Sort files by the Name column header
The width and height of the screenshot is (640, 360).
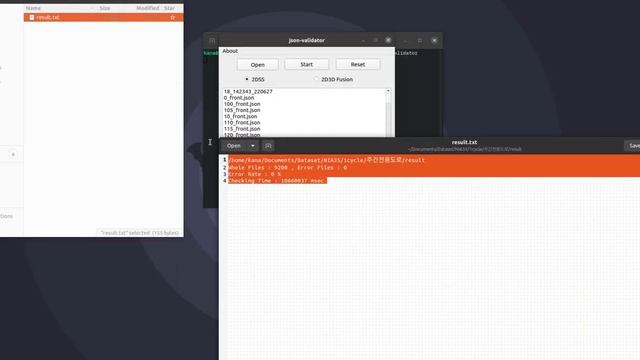pos(33,8)
